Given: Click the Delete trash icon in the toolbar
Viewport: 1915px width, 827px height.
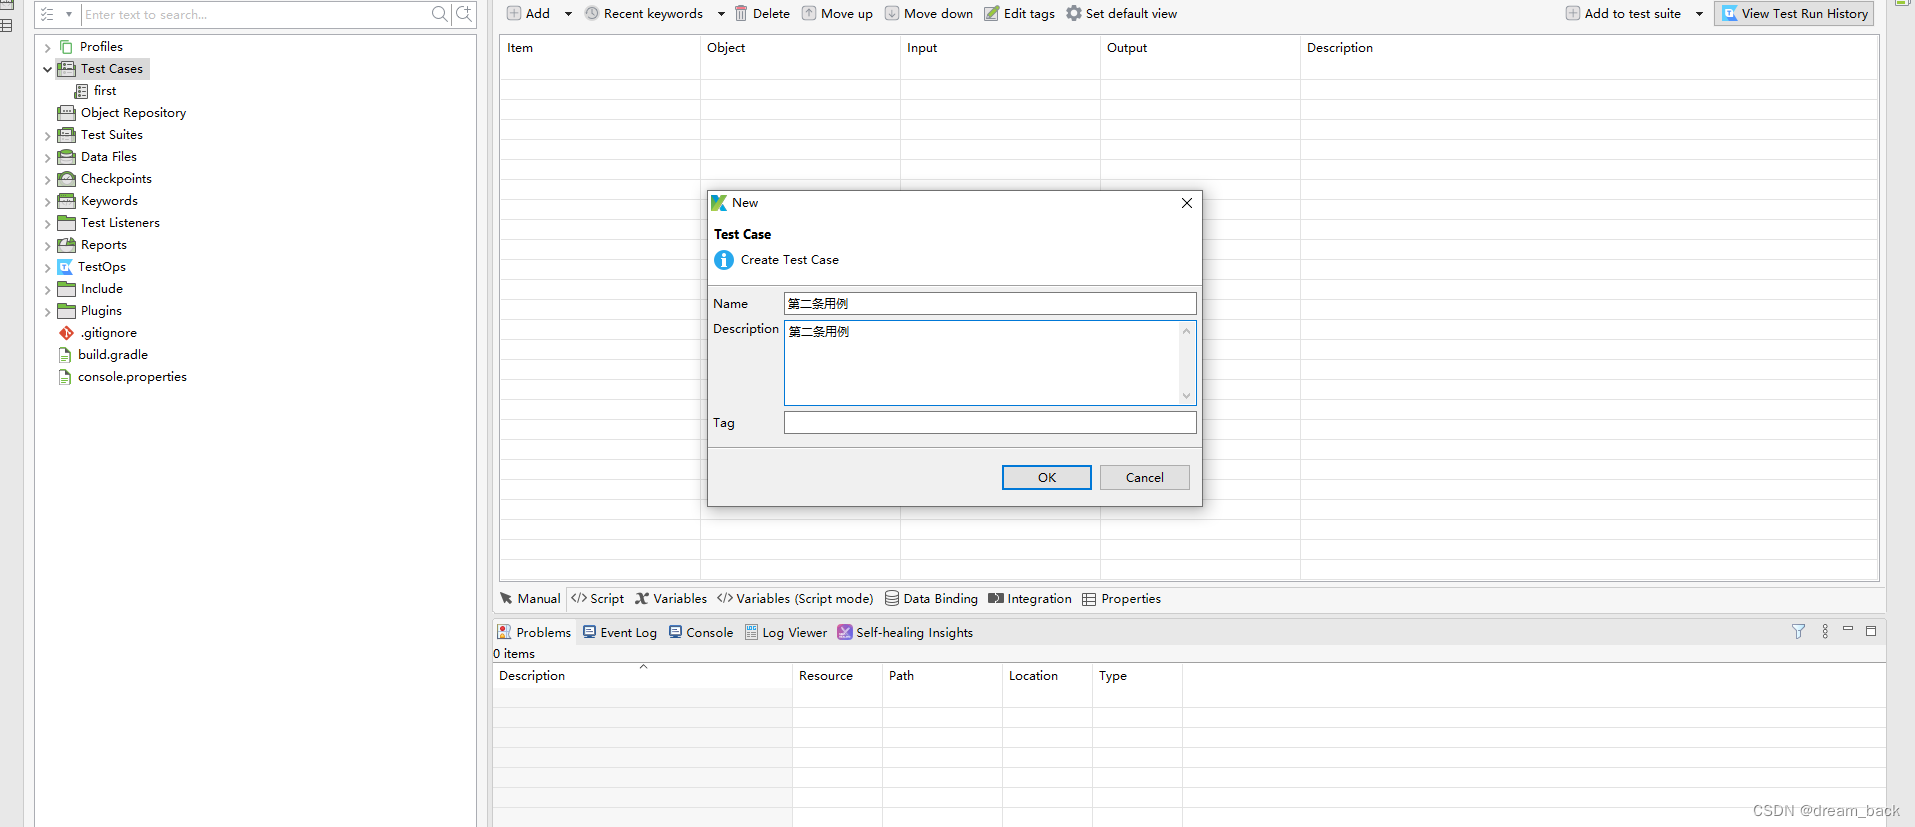Looking at the screenshot, I should pyautogui.click(x=741, y=14).
